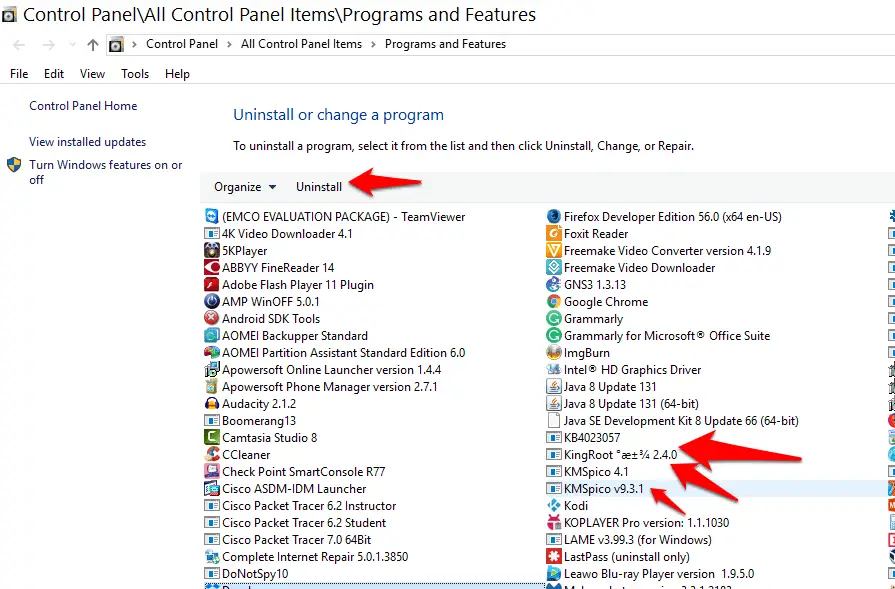Click the Uninstall toolbar button

tap(319, 187)
